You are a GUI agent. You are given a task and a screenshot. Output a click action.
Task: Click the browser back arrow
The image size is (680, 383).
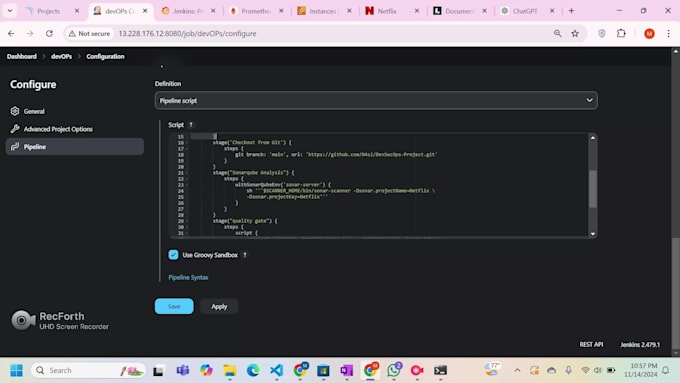(11, 33)
